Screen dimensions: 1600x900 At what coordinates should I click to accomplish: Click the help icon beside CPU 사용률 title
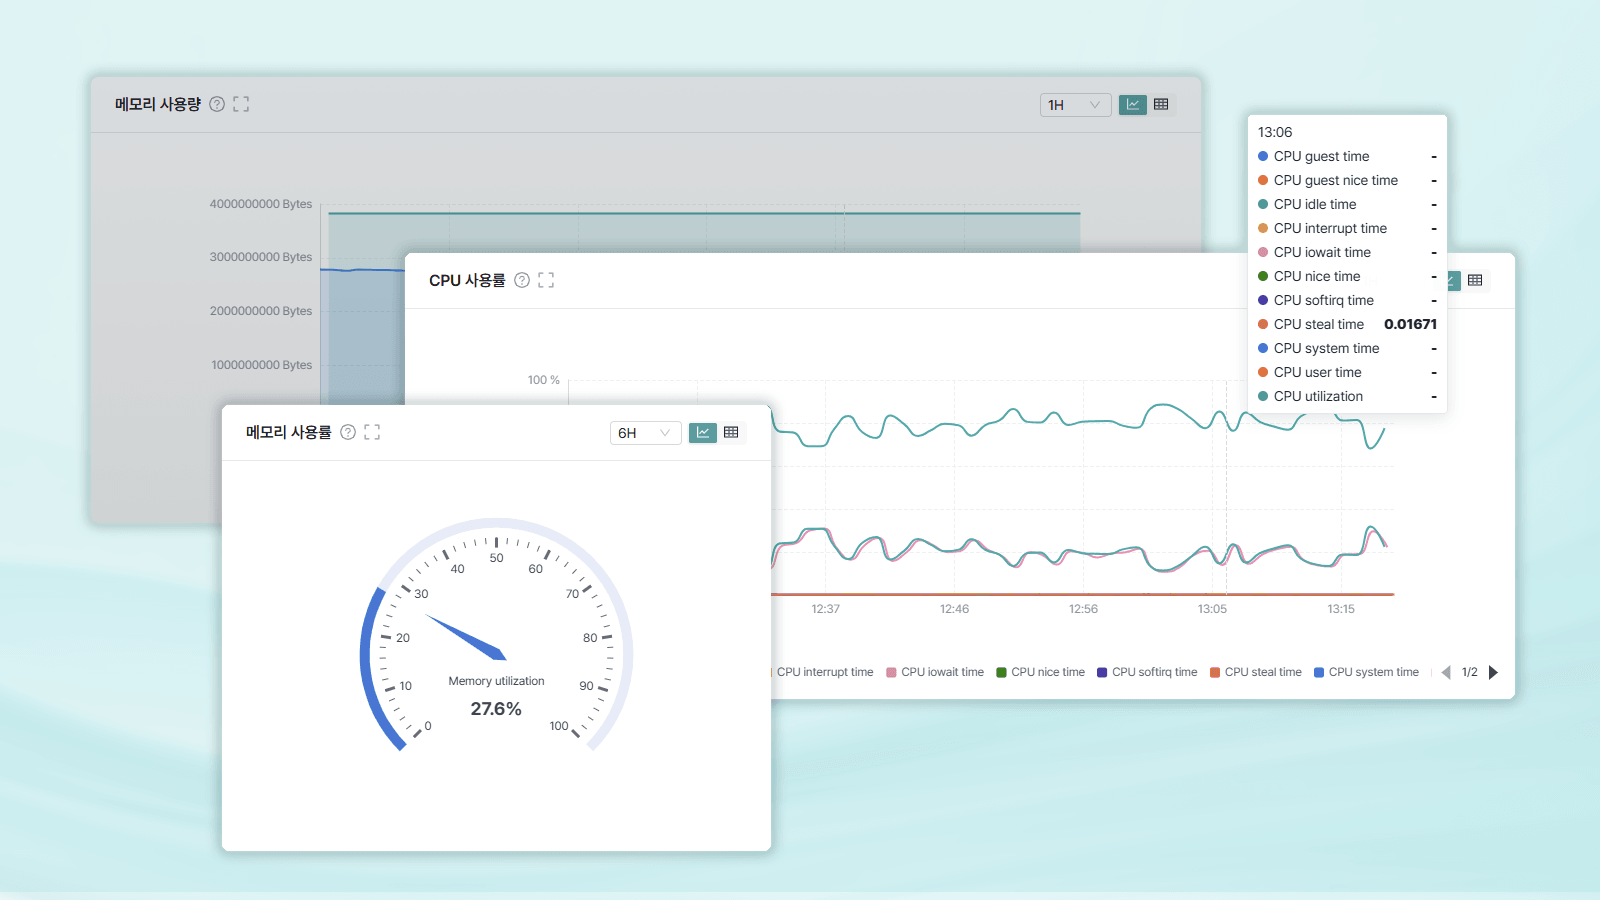pos(522,280)
